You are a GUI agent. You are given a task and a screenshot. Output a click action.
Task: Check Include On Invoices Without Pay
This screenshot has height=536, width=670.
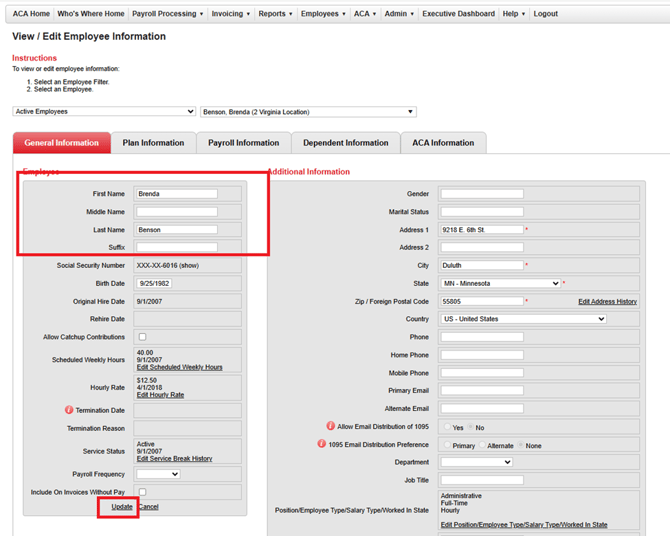coord(142,492)
